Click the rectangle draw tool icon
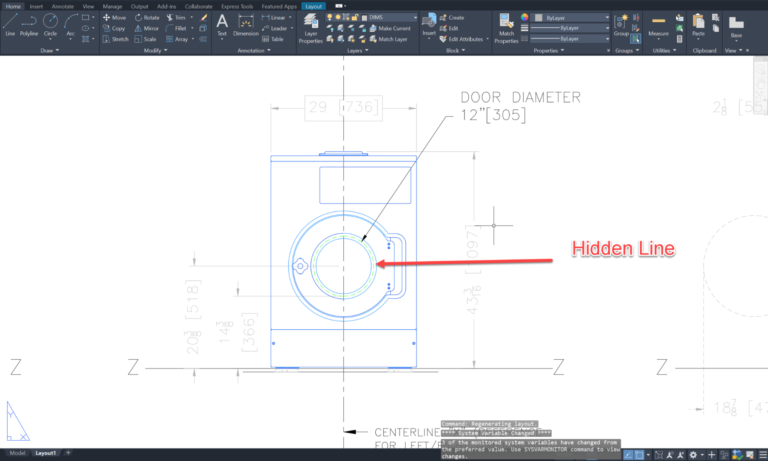Viewport: 768px width, 461px height. pyautogui.click(x=86, y=17)
